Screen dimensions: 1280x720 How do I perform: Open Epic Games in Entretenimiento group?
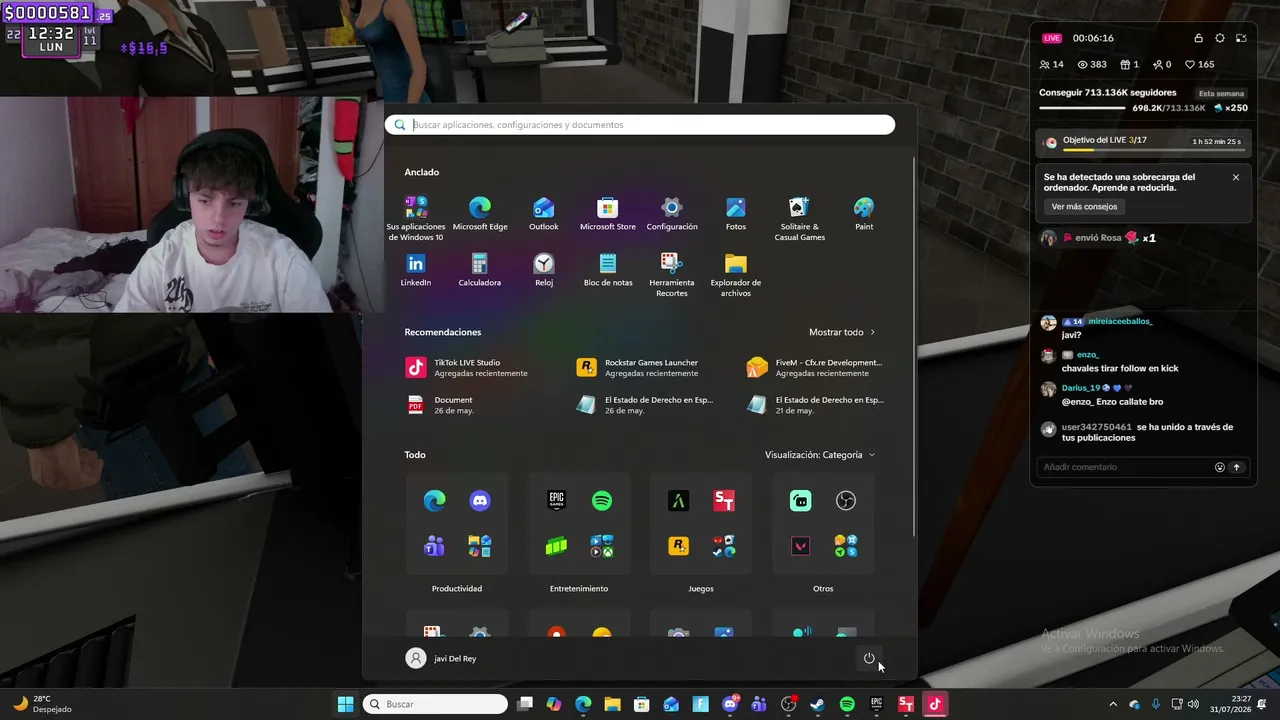[556, 501]
